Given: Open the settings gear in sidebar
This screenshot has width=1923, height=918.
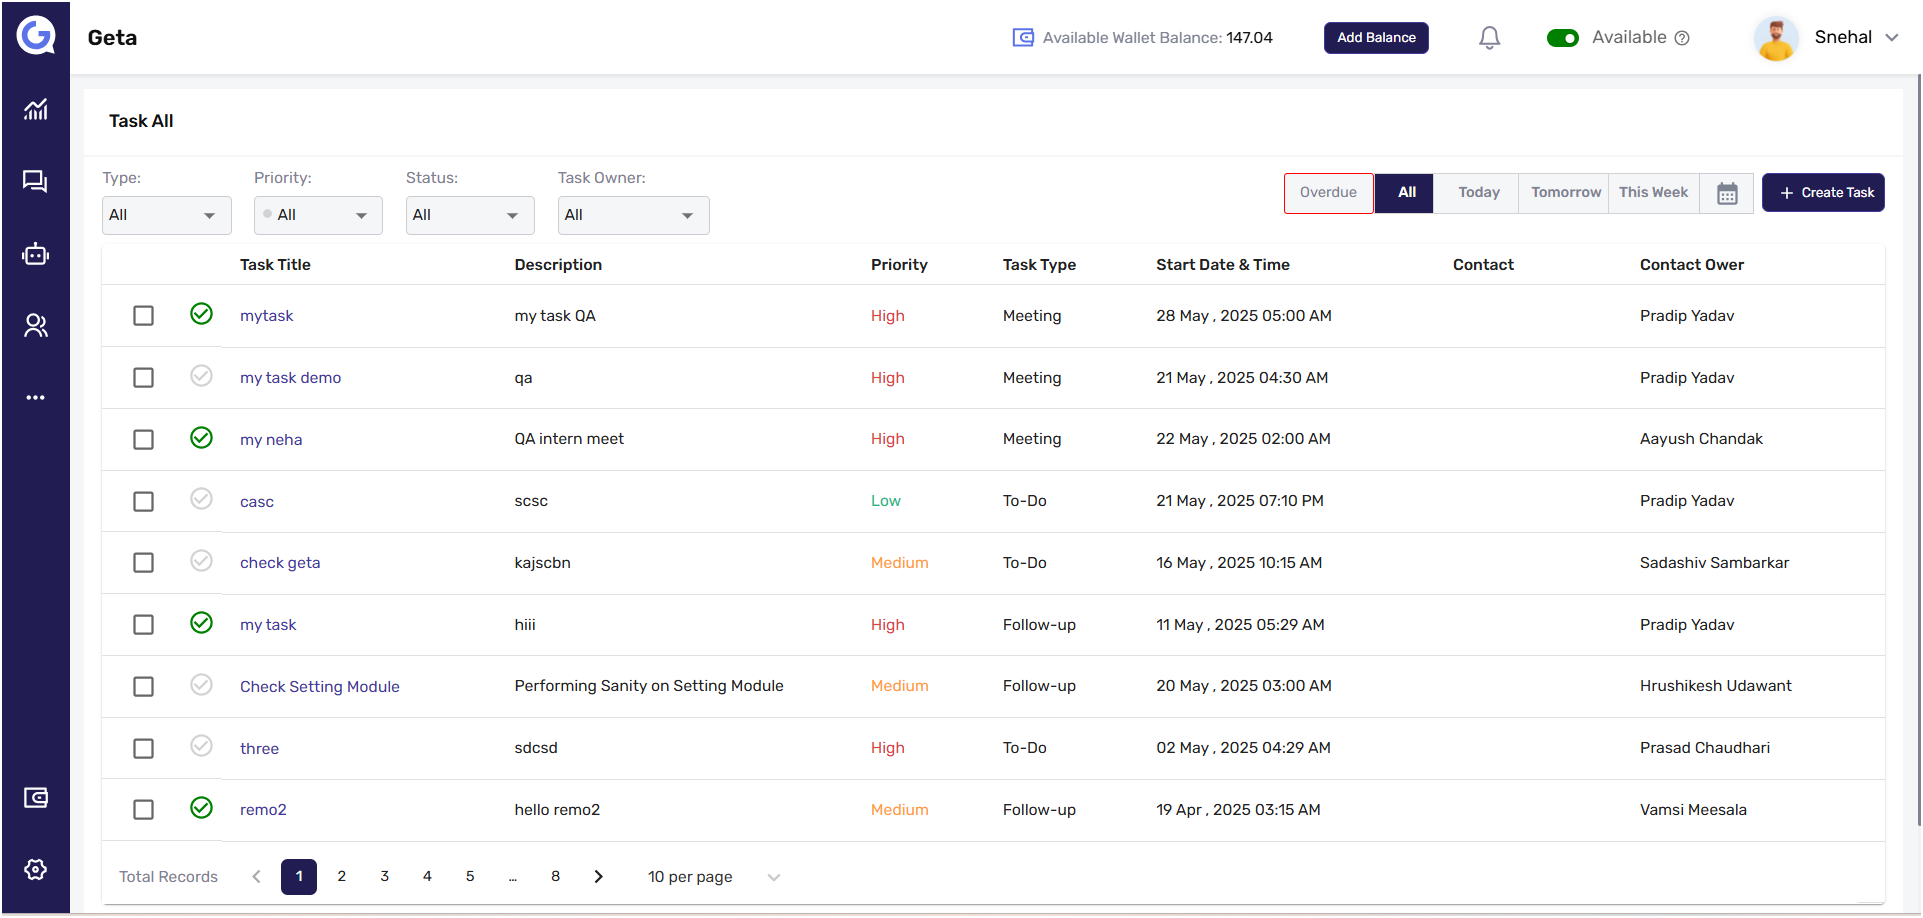Looking at the screenshot, I should pos(36,869).
